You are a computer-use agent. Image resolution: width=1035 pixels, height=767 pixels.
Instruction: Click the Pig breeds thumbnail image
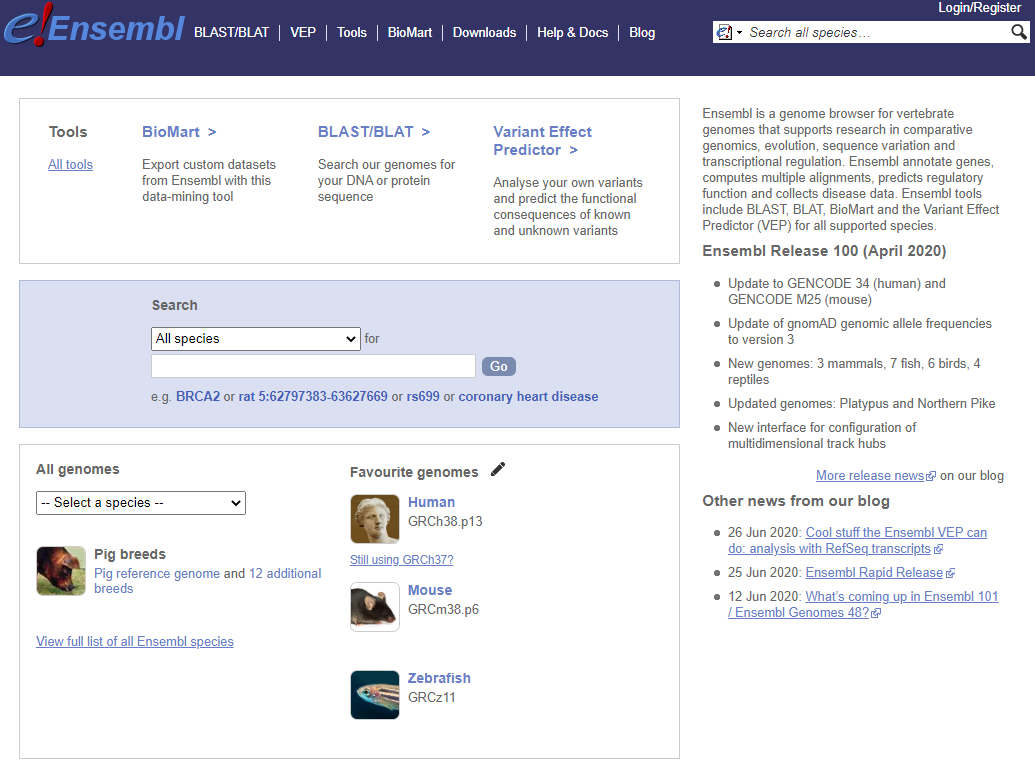pos(61,571)
